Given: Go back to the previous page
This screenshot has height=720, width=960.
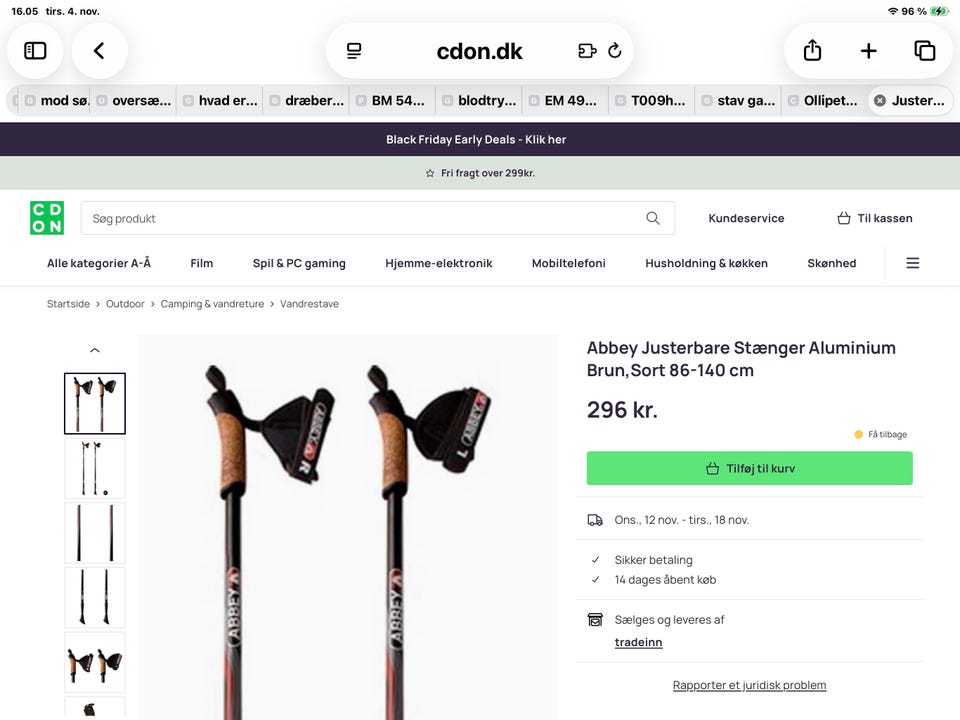Looking at the screenshot, I should click(99, 51).
